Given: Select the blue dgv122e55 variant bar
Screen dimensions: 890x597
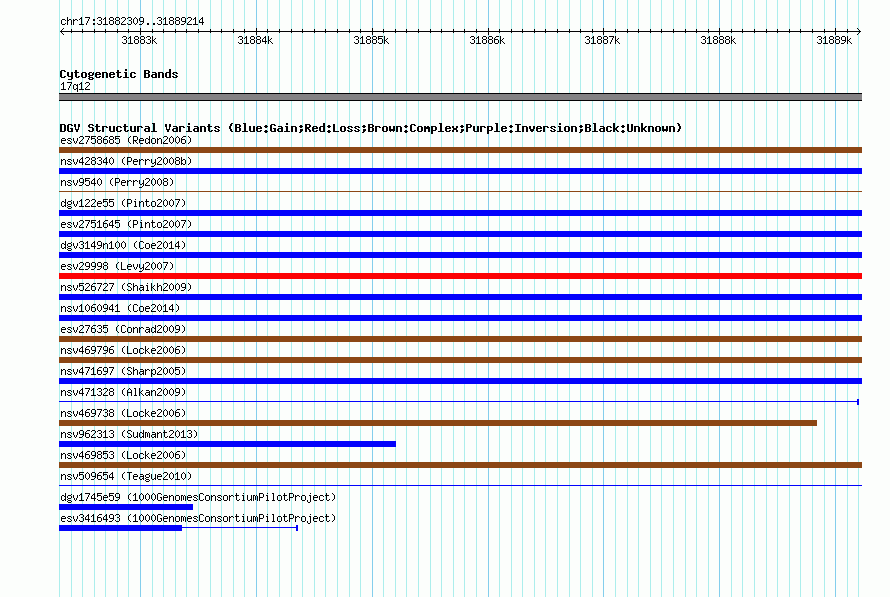Looking at the screenshot, I should coord(460,213).
